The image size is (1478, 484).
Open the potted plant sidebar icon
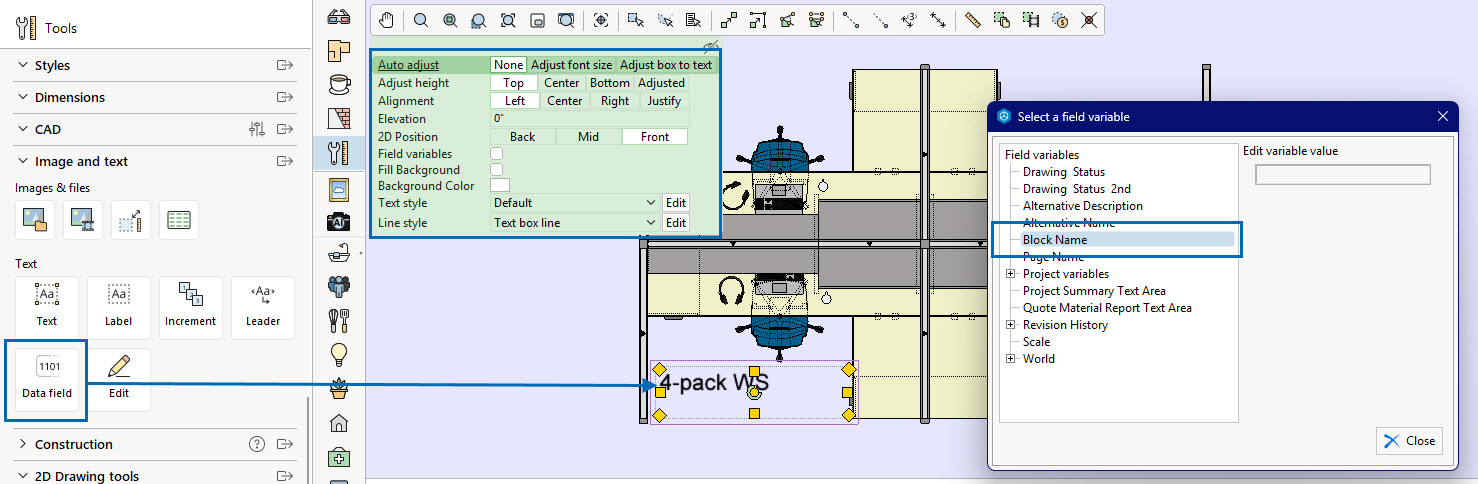pos(339,388)
